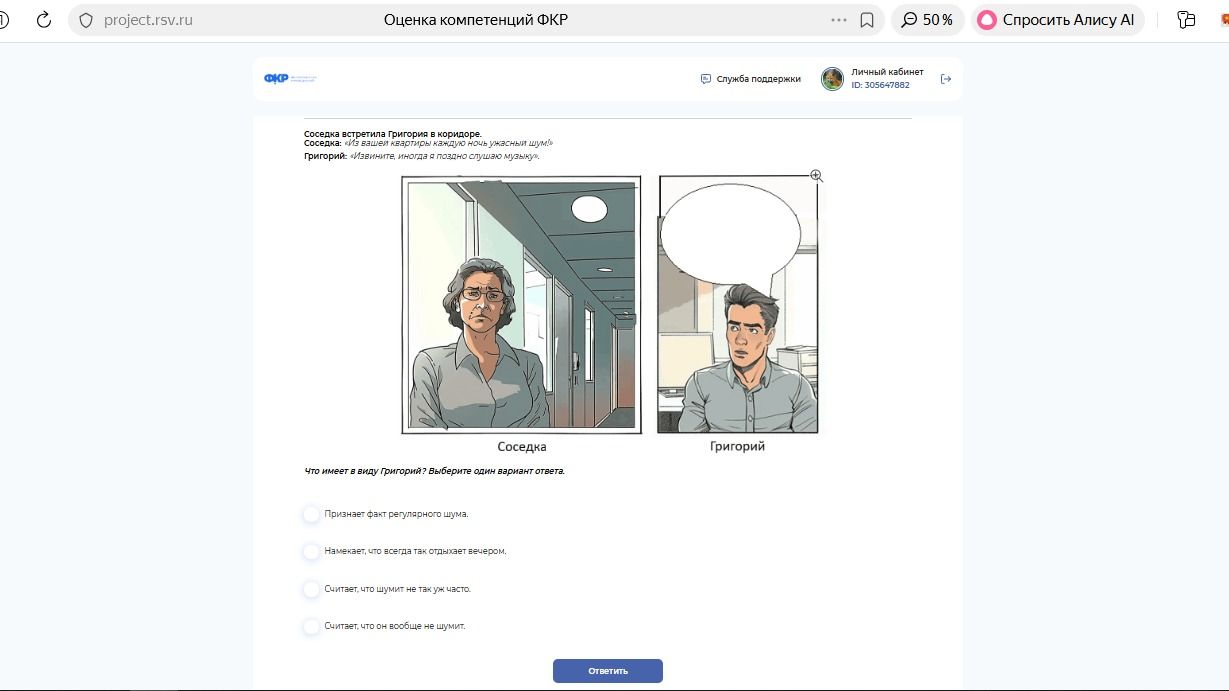Screen dimensions: 1229x691
Task: Bookmark this page icon
Action: (x=867, y=20)
